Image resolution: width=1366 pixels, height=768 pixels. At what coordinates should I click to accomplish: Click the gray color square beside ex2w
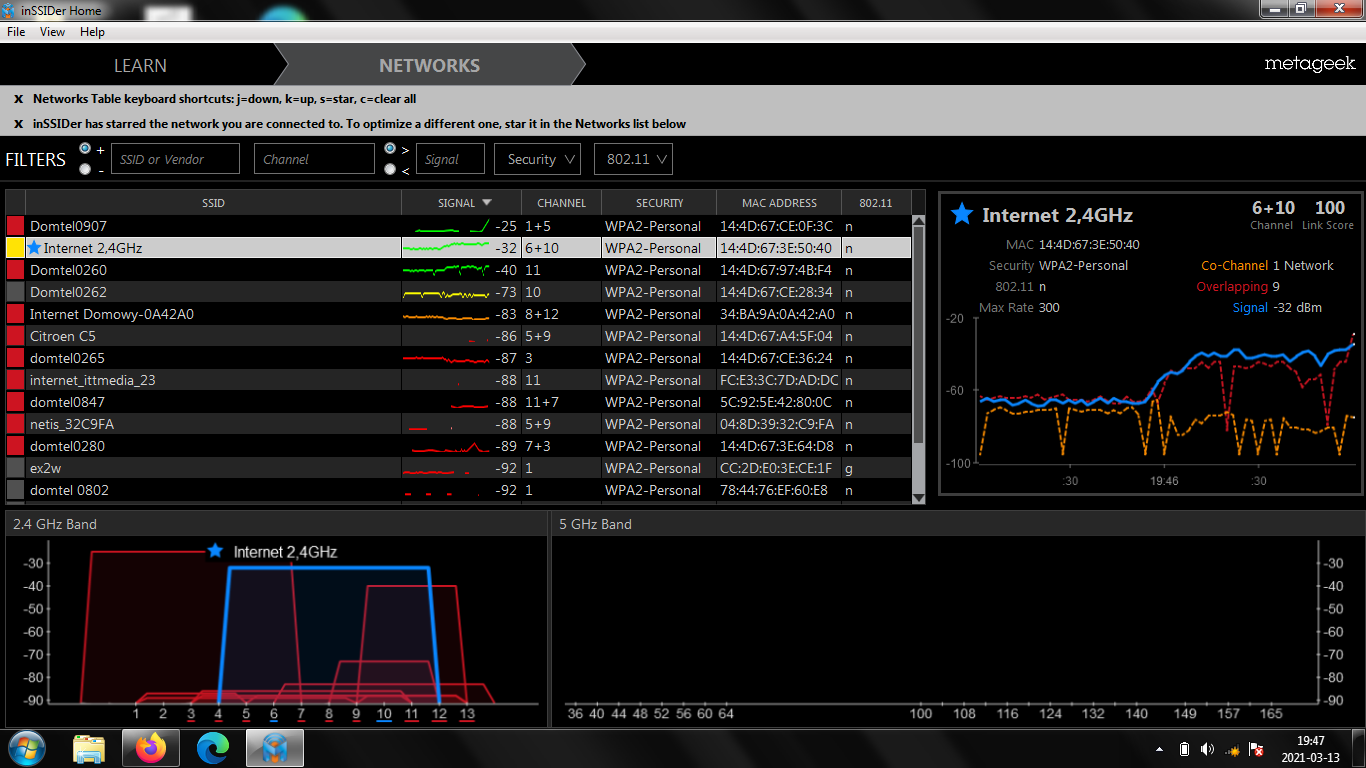pyautogui.click(x=15, y=468)
